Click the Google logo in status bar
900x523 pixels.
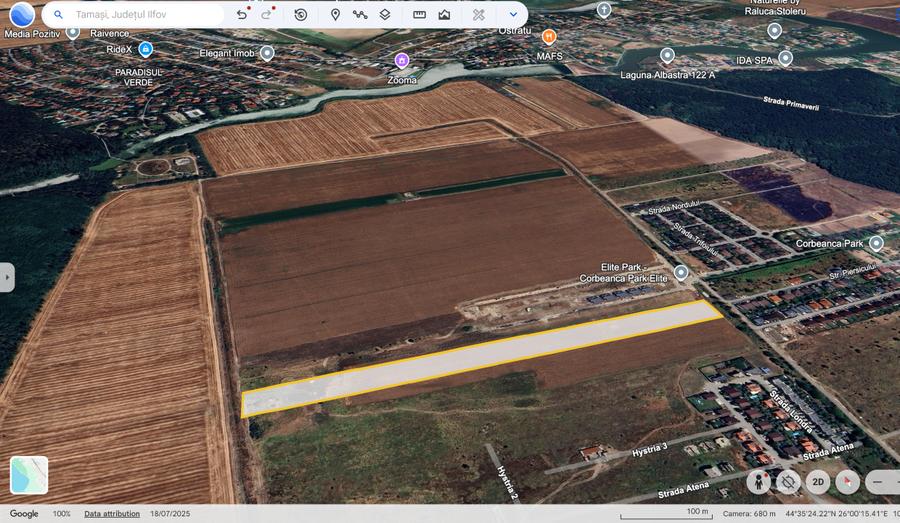24,514
